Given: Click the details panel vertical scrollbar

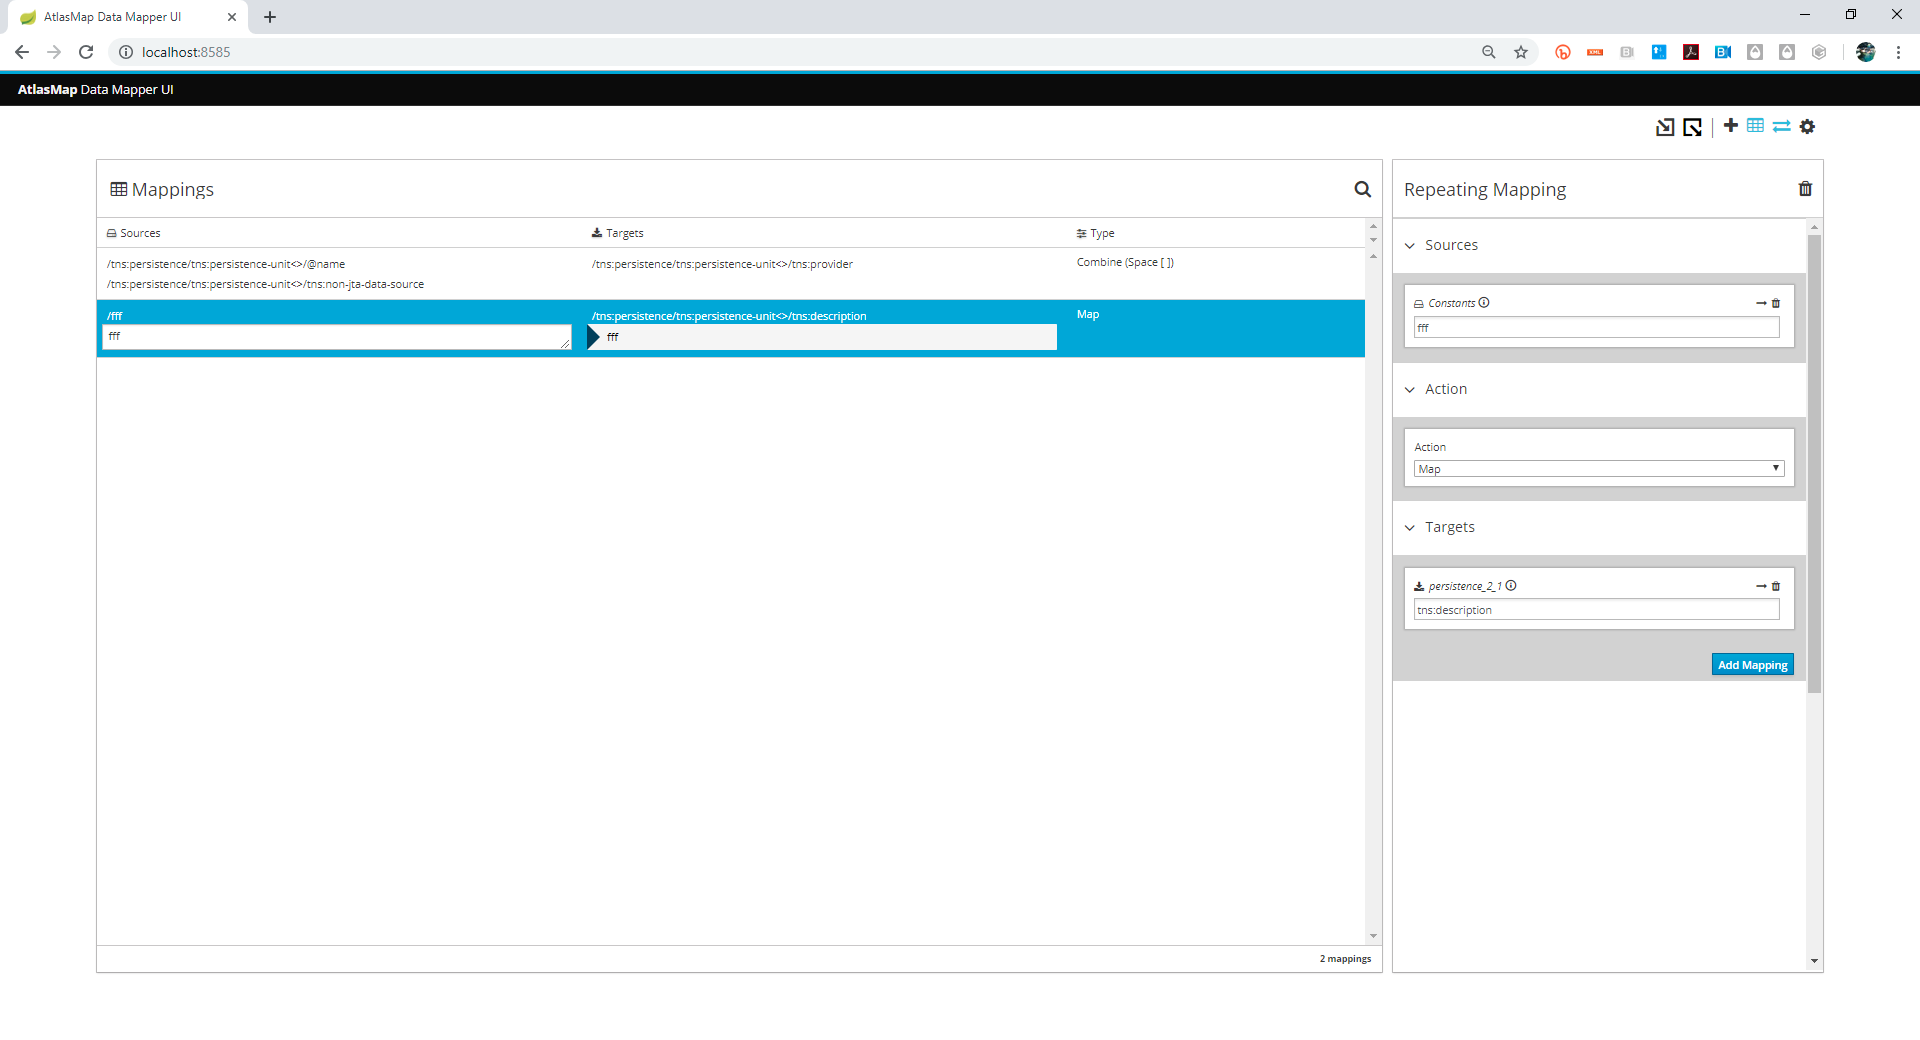Looking at the screenshot, I should pyautogui.click(x=1814, y=463).
